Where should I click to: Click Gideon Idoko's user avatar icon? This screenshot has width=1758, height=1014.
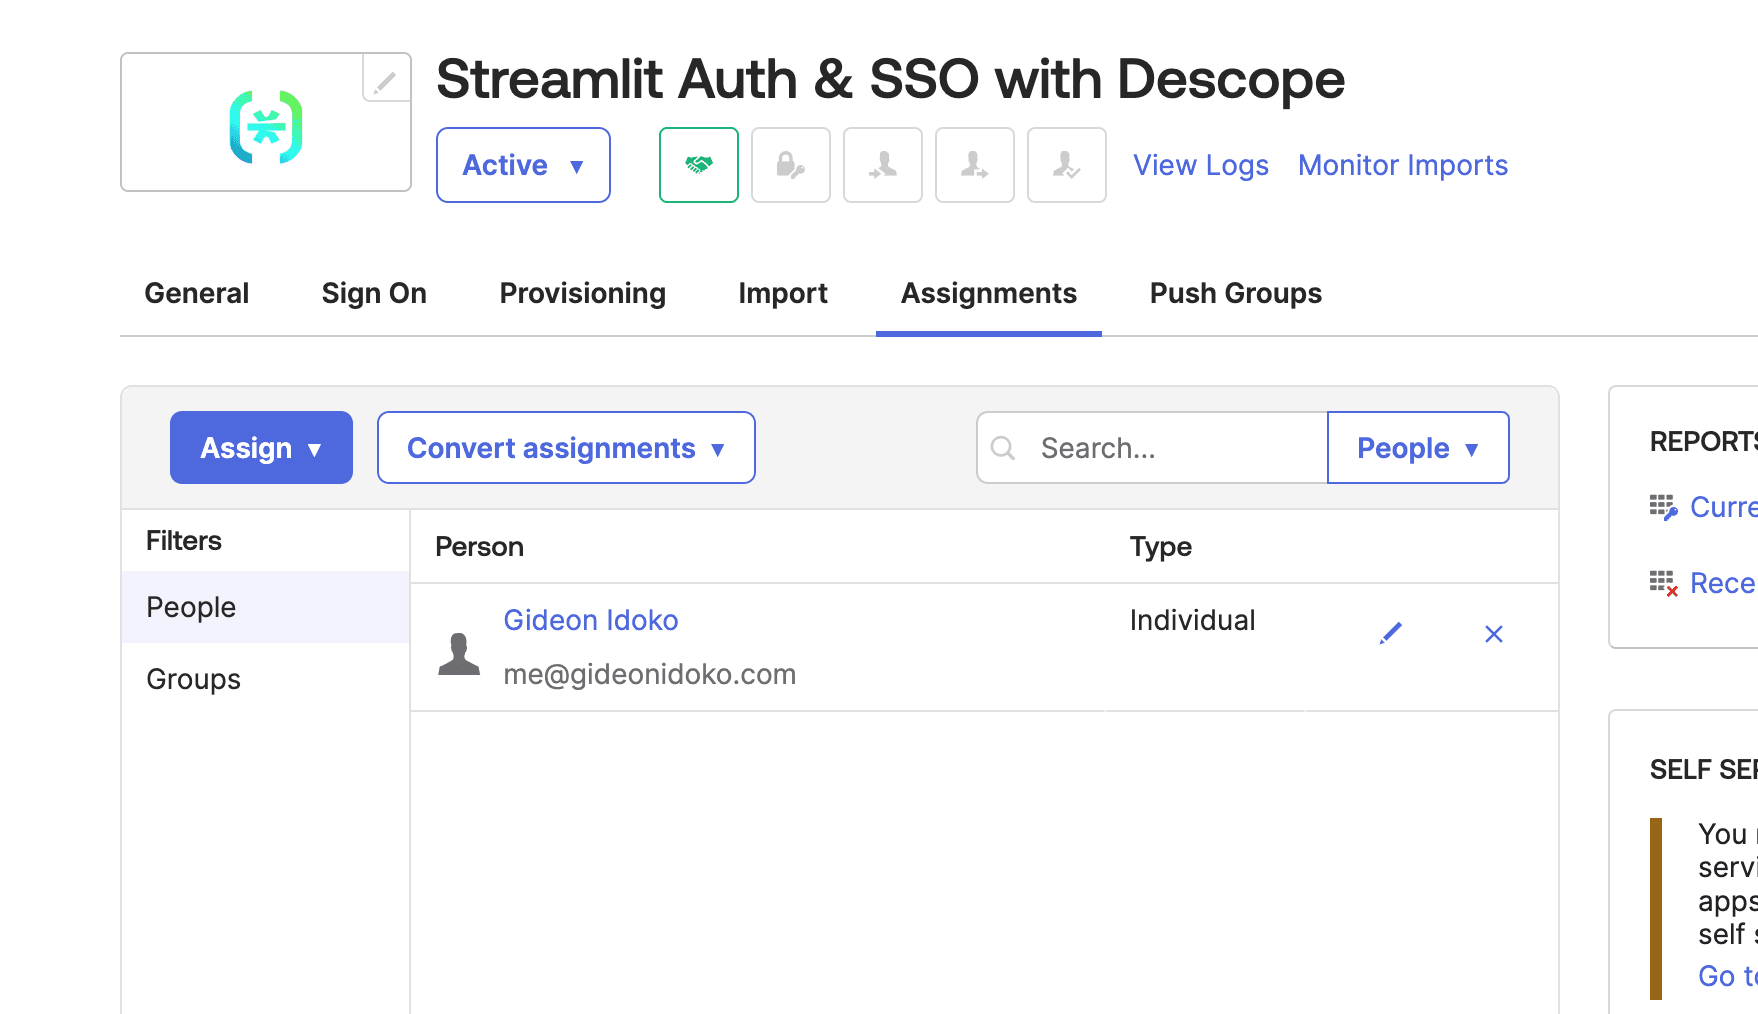[459, 654]
